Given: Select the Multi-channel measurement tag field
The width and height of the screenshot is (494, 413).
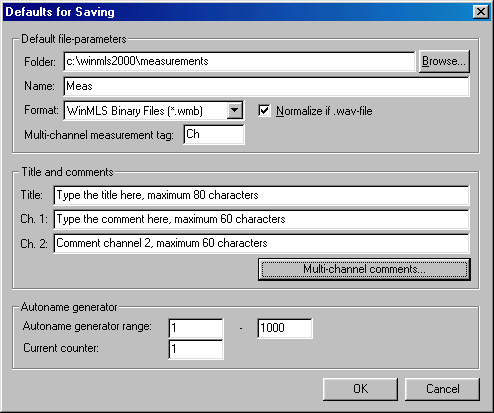Looking at the screenshot, I should (x=214, y=135).
